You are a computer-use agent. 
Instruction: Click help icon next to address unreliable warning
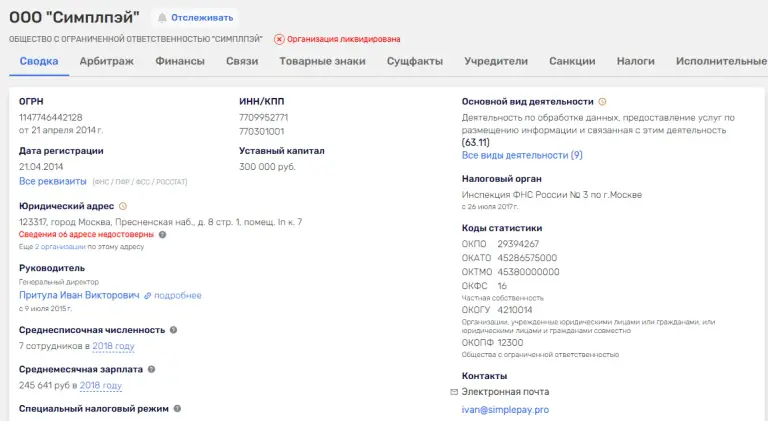[163, 234]
